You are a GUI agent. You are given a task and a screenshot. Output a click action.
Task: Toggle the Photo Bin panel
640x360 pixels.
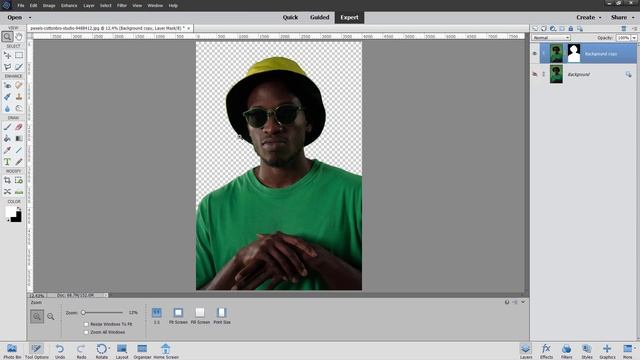click(x=12, y=351)
